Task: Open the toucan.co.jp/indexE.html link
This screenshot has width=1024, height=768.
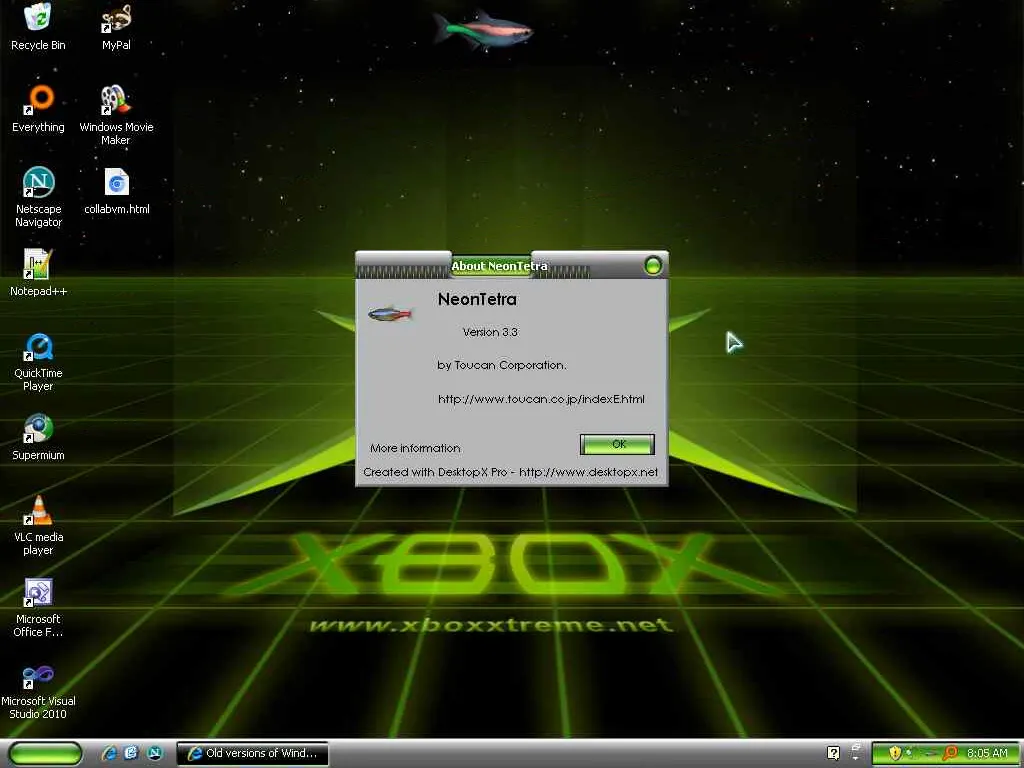Action: [x=541, y=399]
